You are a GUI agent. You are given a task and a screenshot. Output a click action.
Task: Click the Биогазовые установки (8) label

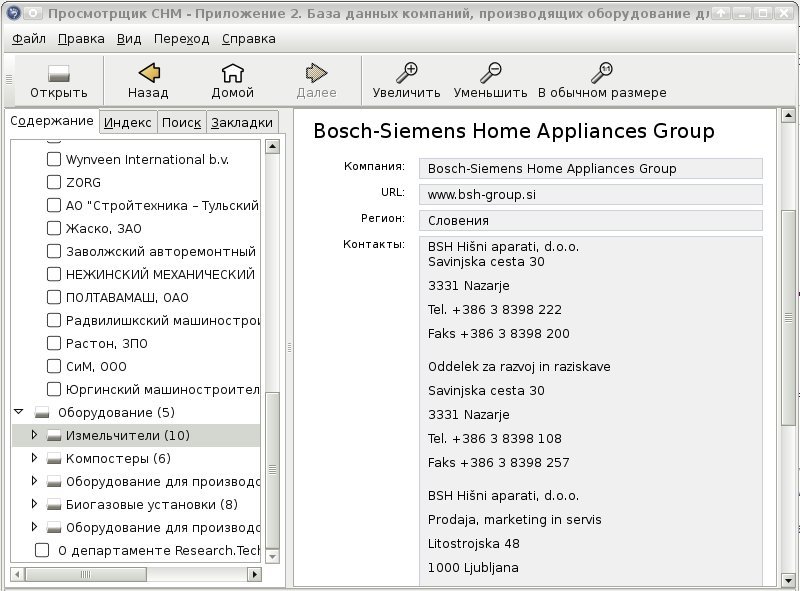[x=152, y=504]
